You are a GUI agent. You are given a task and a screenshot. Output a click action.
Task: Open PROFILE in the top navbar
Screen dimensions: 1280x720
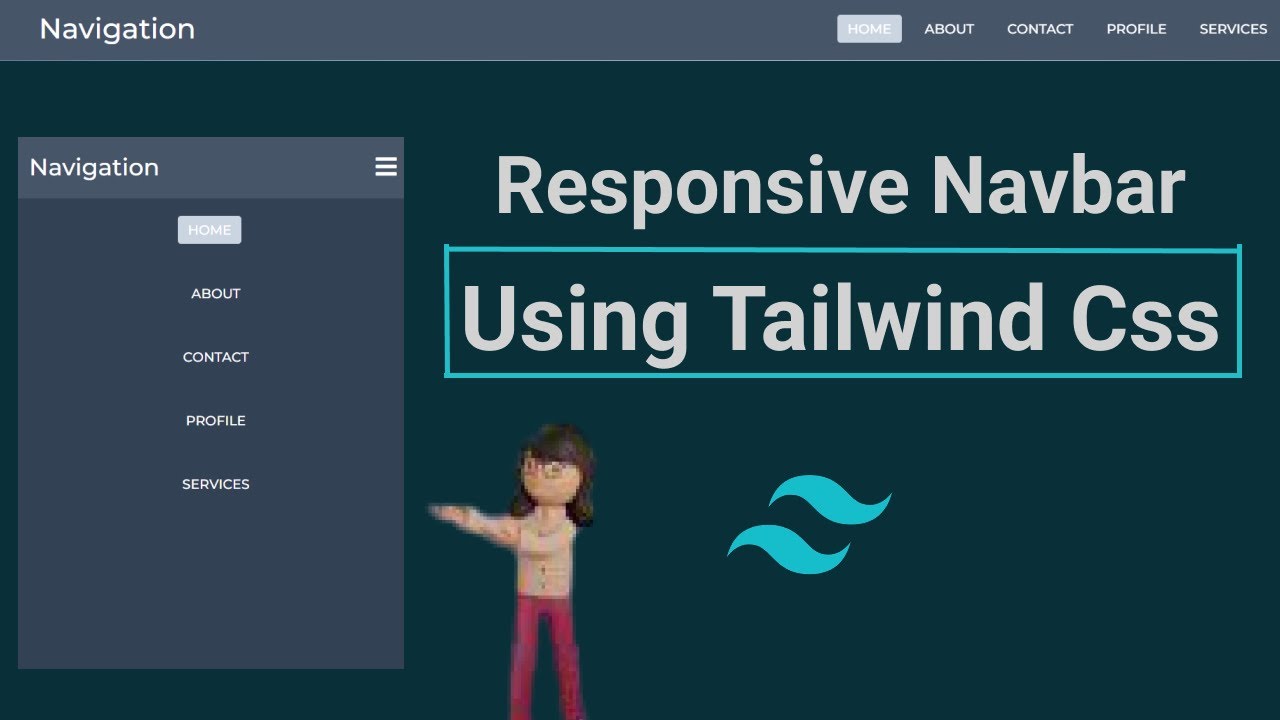click(x=1136, y=29)
